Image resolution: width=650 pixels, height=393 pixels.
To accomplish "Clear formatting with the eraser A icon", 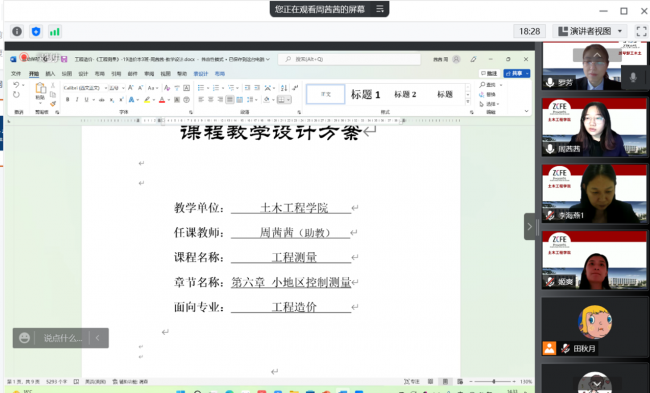I will point(167,87).
